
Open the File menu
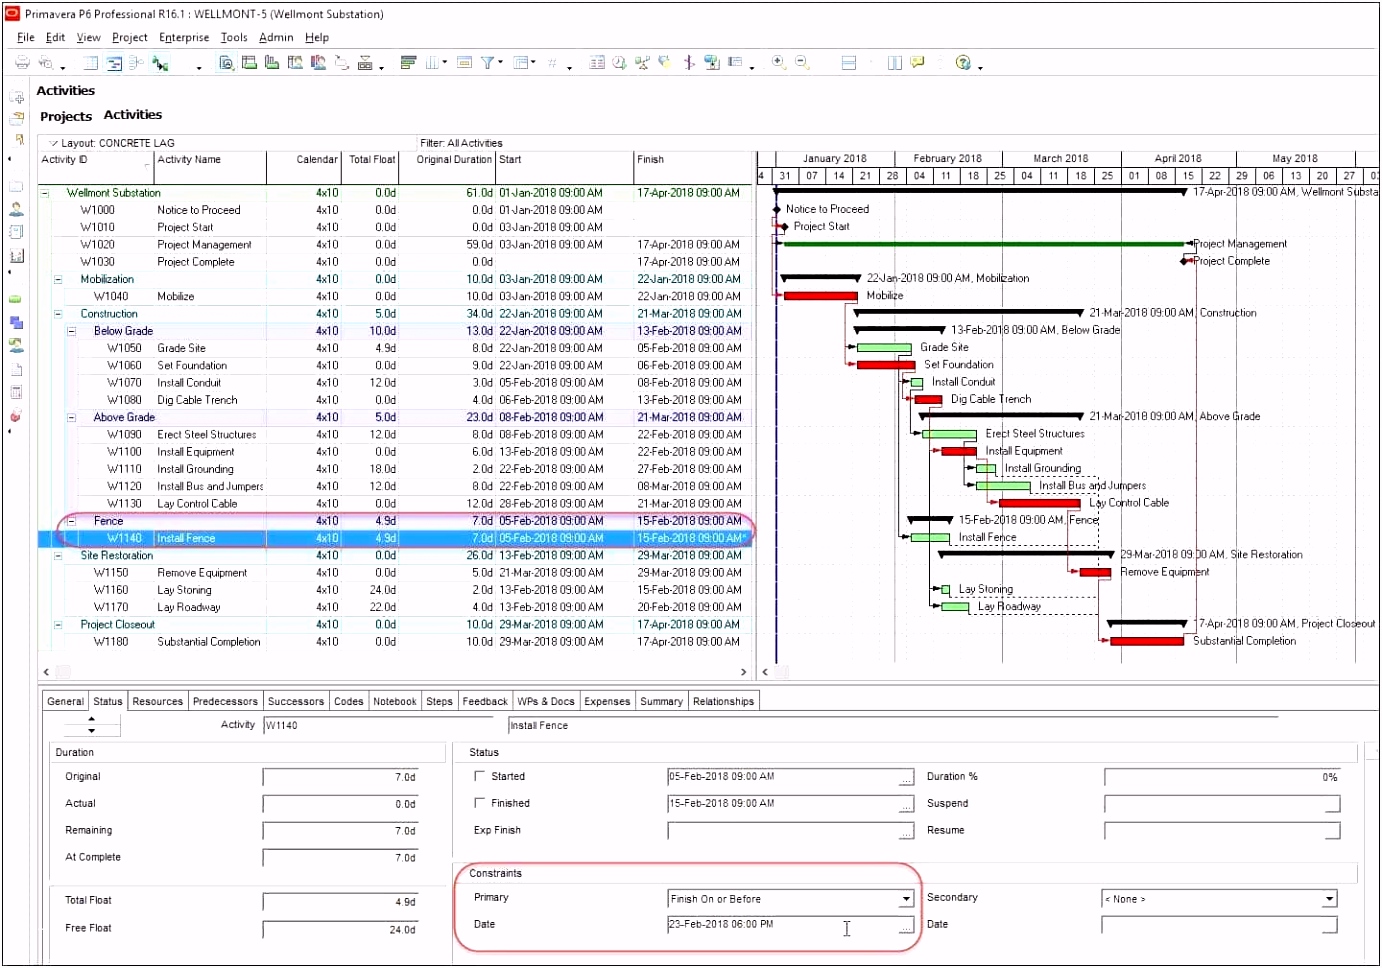coord(26,38)
